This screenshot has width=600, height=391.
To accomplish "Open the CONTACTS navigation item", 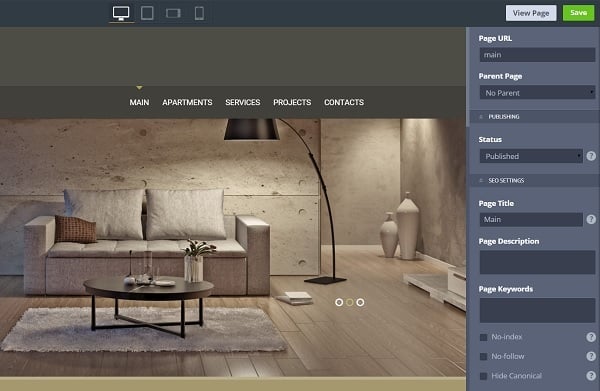I will [x=344, y=103].
